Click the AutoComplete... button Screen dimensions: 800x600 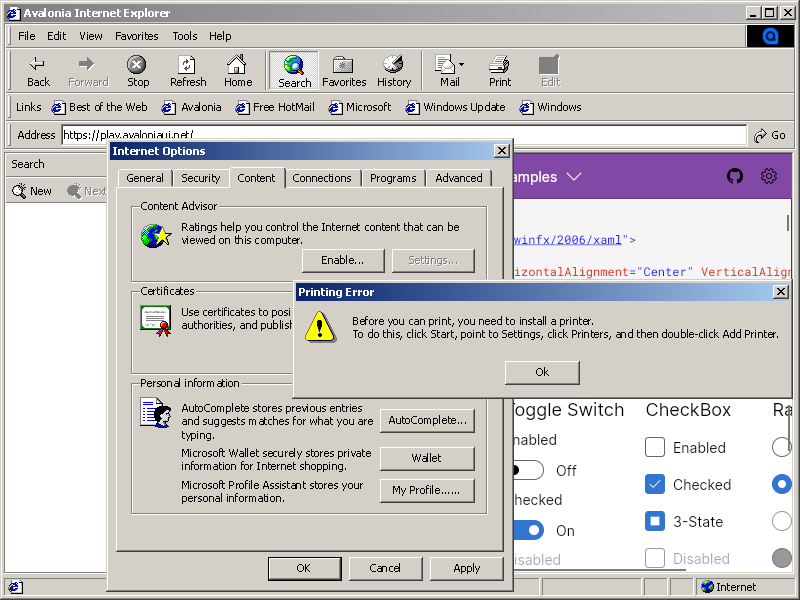[428, 420]
